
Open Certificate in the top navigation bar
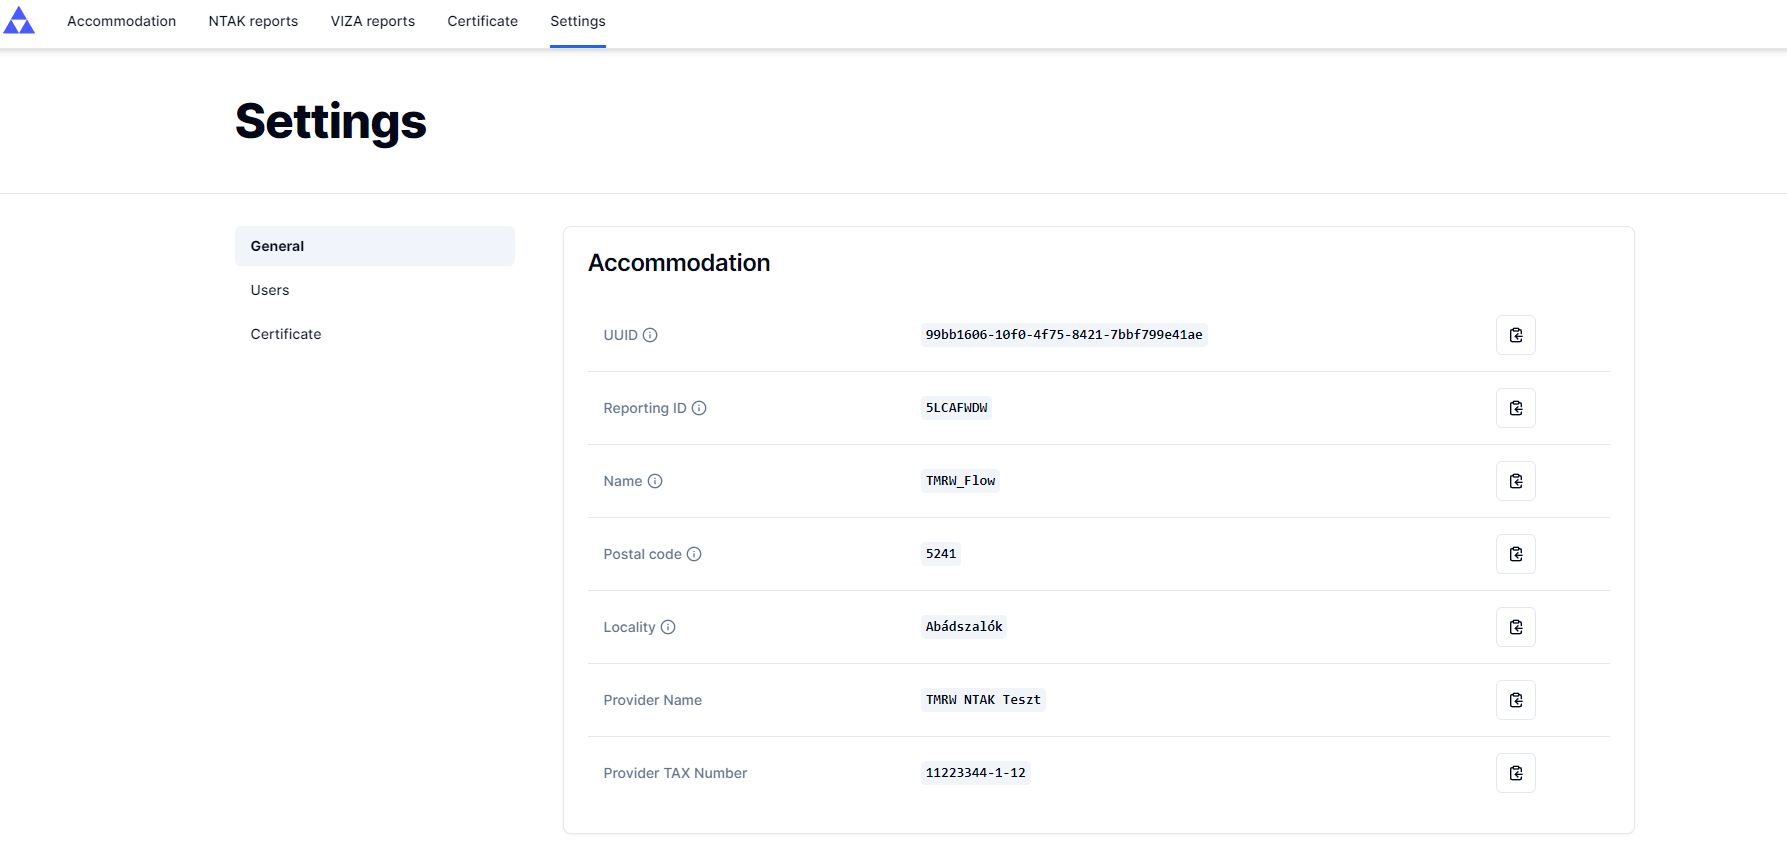(x=482, y=21)
